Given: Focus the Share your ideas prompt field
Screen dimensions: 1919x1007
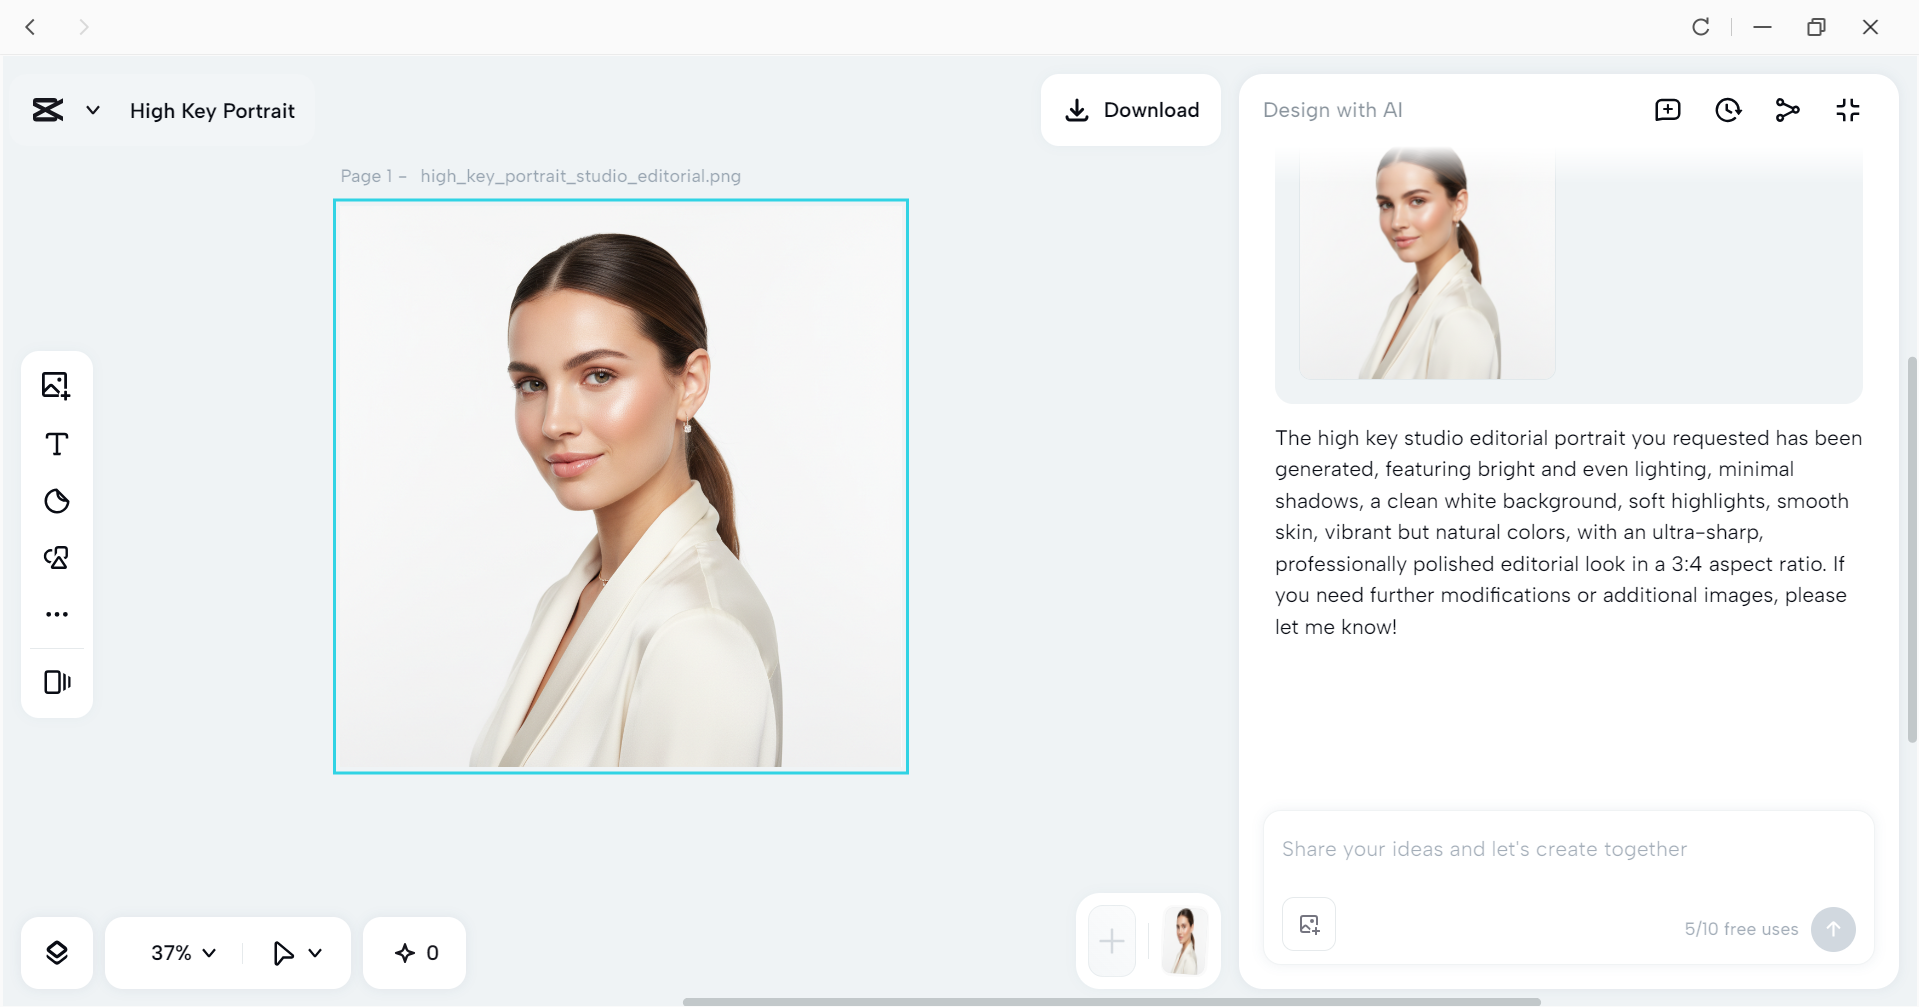Looking at the screenshot, I should pos(1568,849).
